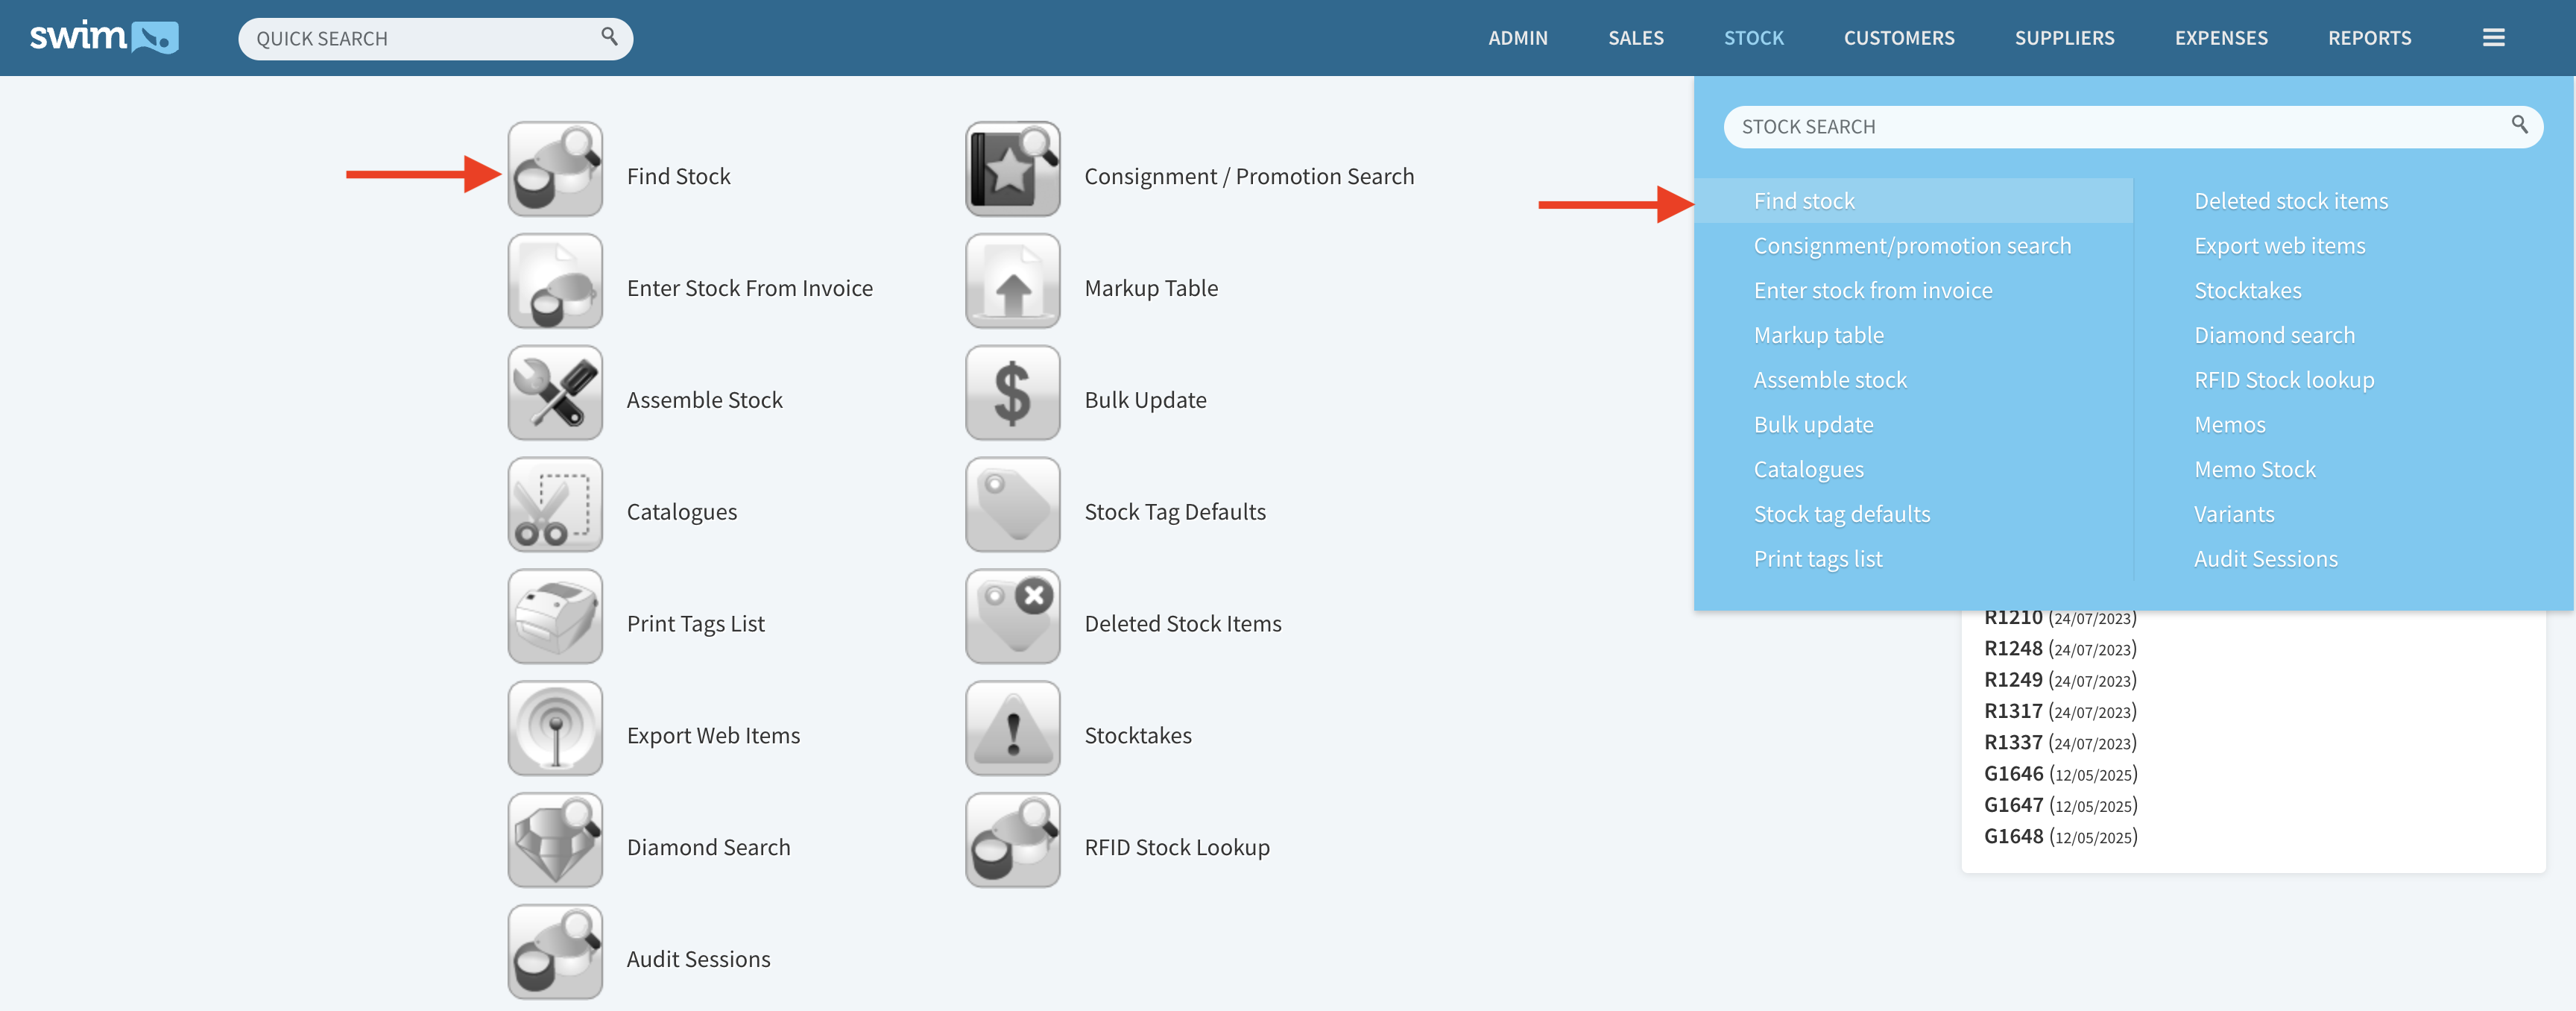Select Memos in dropdown menu

(2229, 425)
